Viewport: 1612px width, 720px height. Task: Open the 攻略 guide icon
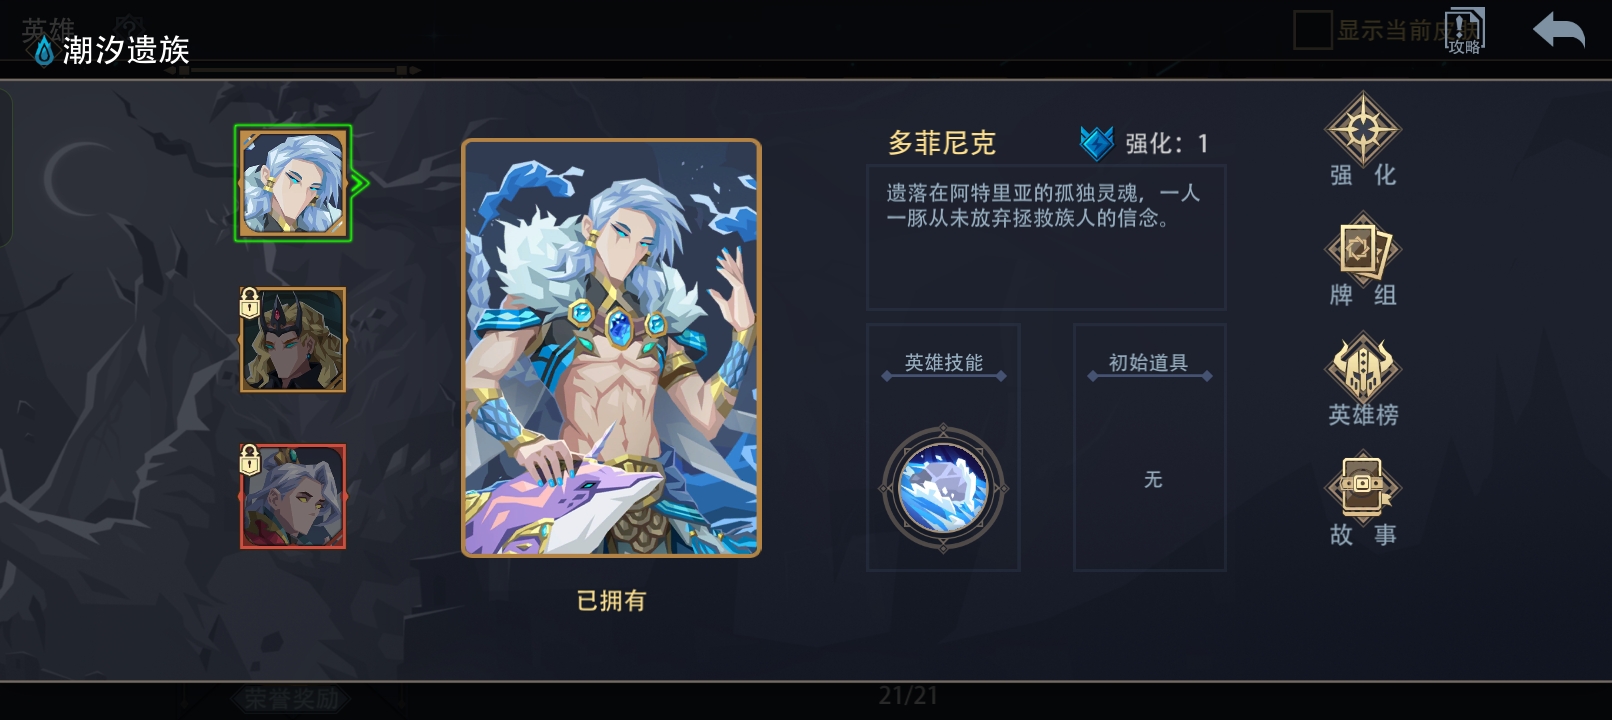[x=1464, y=31]
